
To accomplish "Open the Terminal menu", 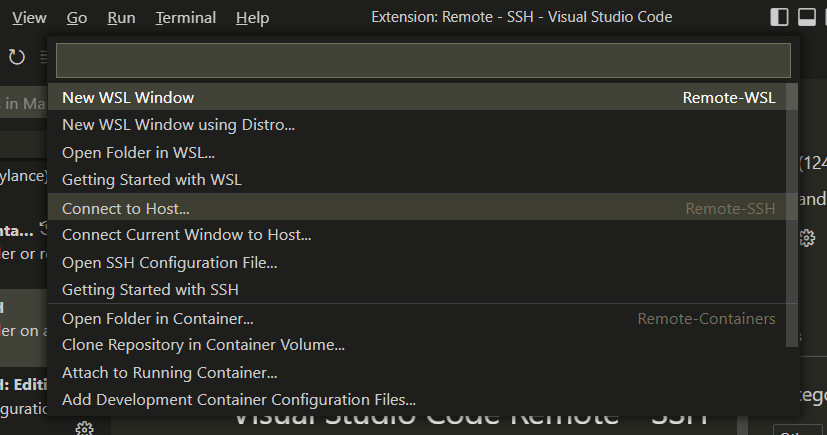I will pos(186,17).
